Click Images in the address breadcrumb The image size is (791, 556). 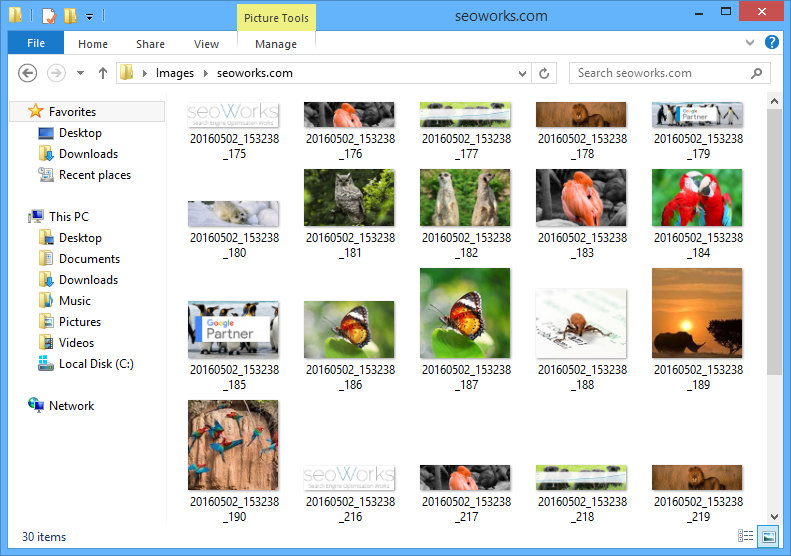click(174, 73)
